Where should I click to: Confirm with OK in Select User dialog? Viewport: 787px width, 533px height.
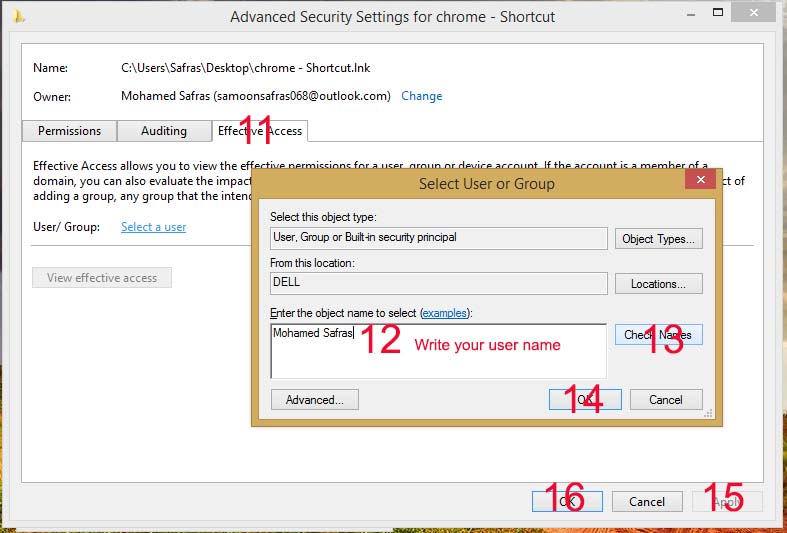(x=585, y=400)
